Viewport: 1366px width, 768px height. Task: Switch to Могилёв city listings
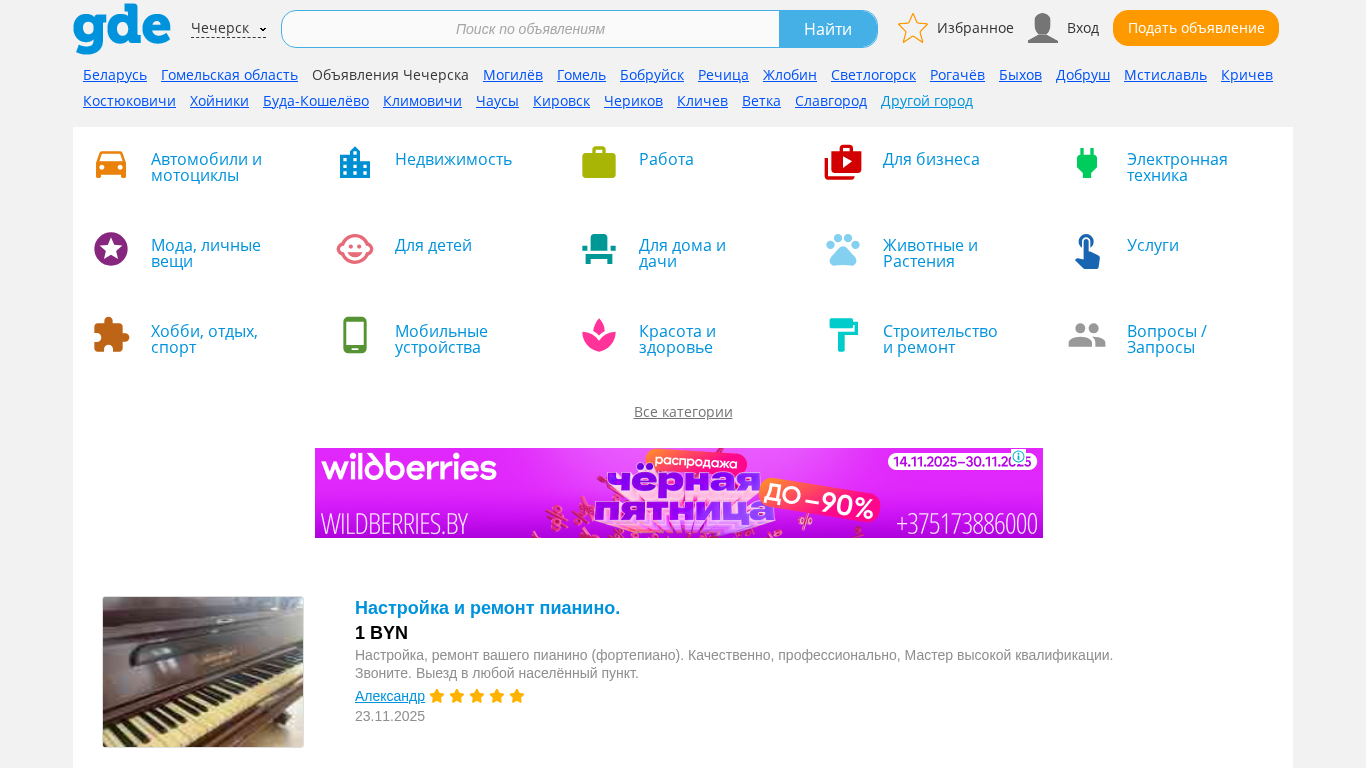pos(513,75)
